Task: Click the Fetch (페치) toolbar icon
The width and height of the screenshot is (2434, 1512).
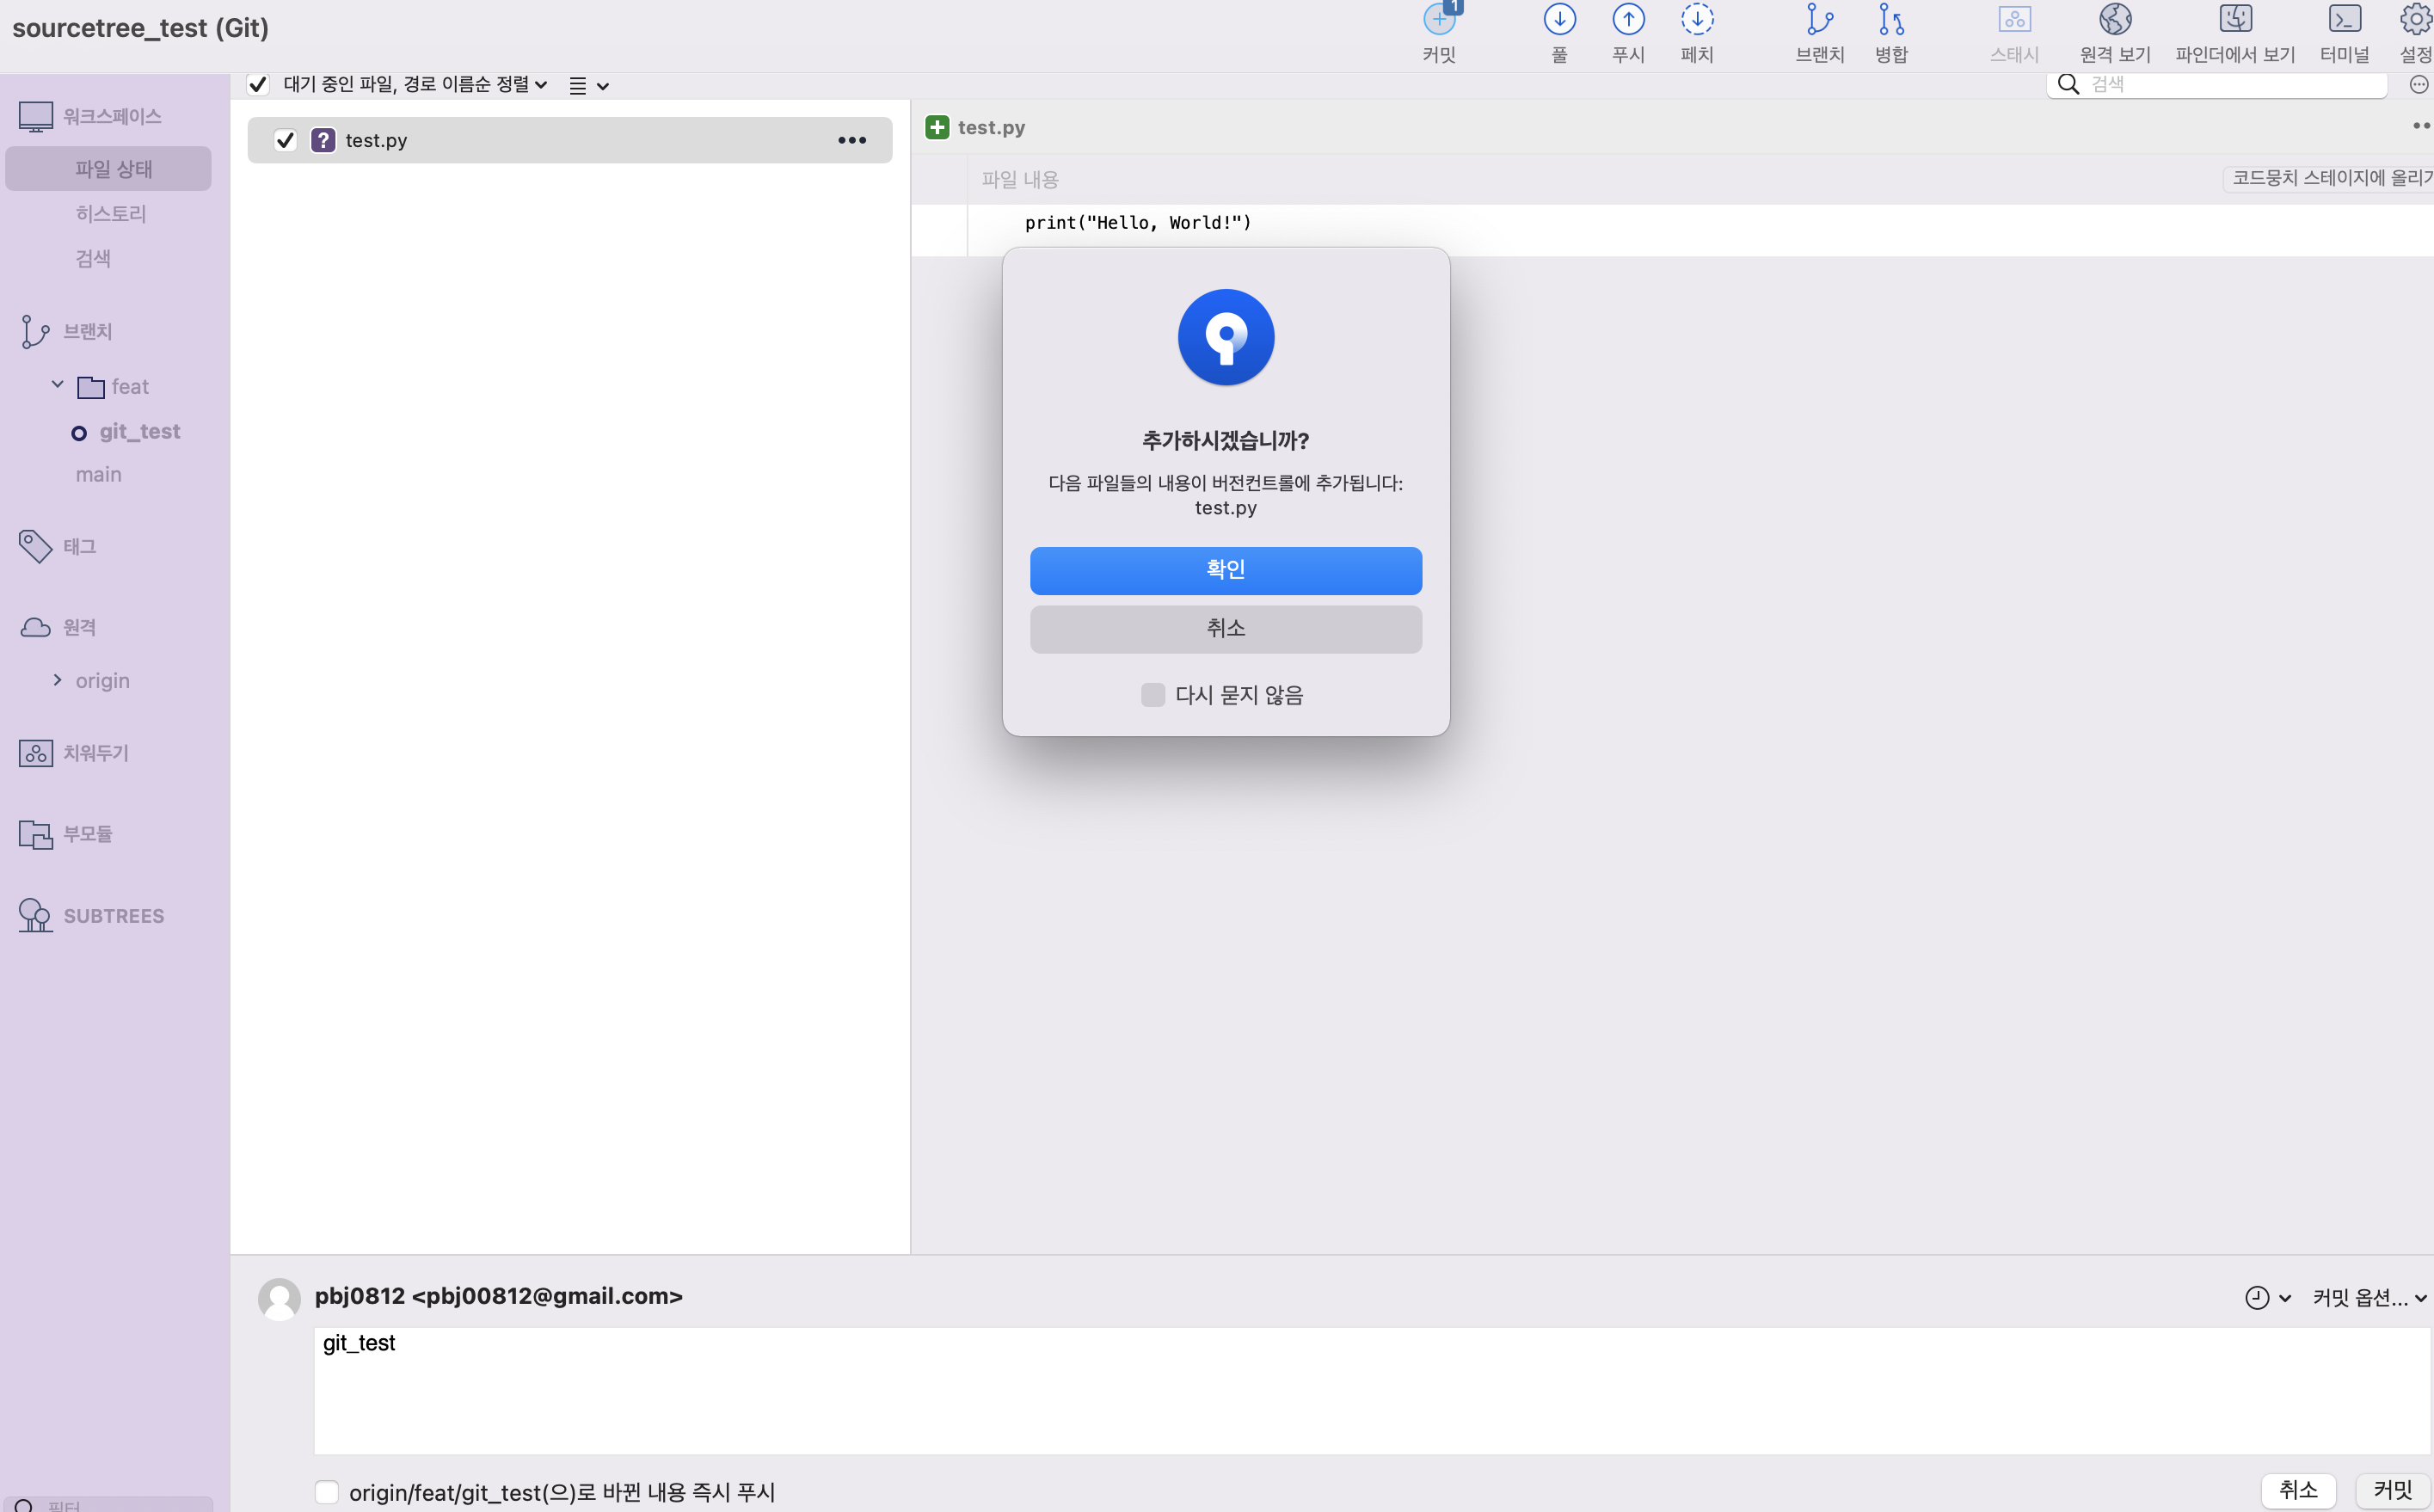Action: coord(1697,20)
